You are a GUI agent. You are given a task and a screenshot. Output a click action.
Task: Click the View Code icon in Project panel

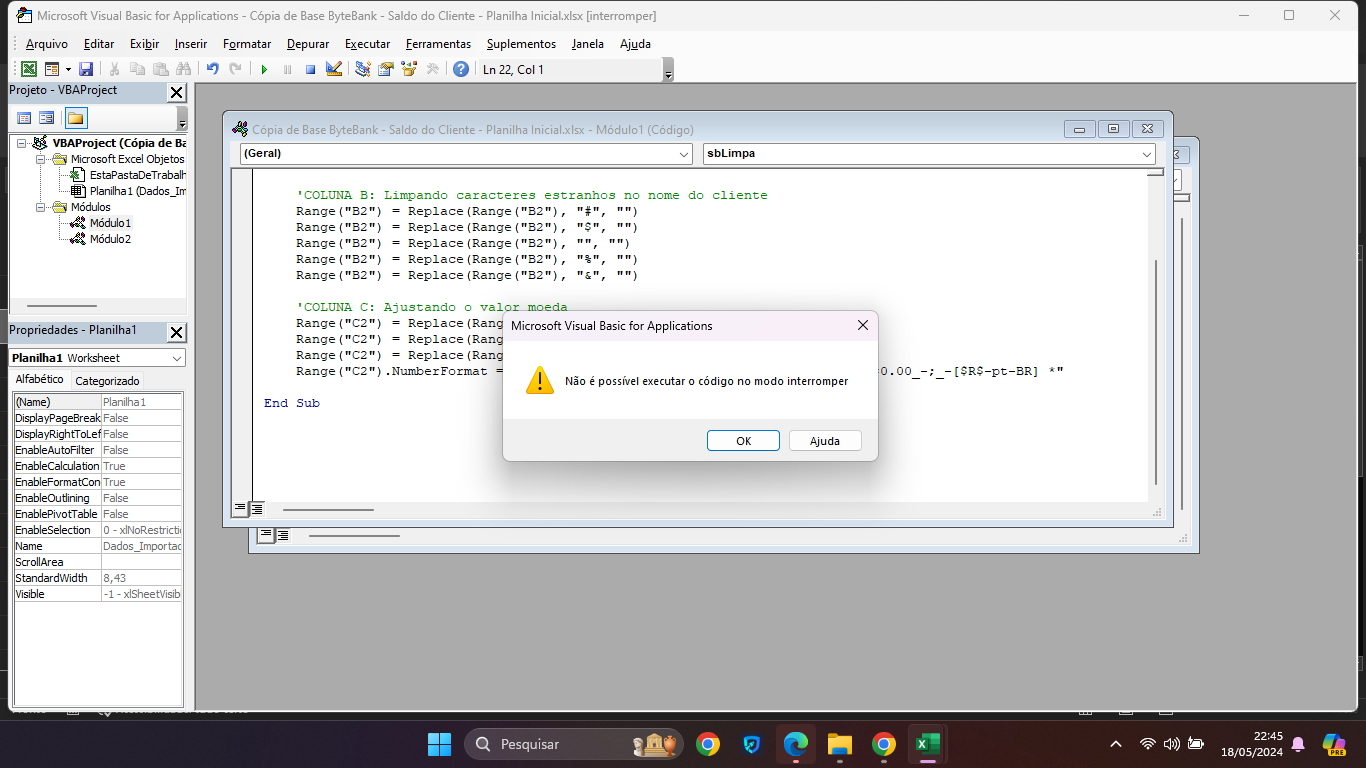click(24, 118)
